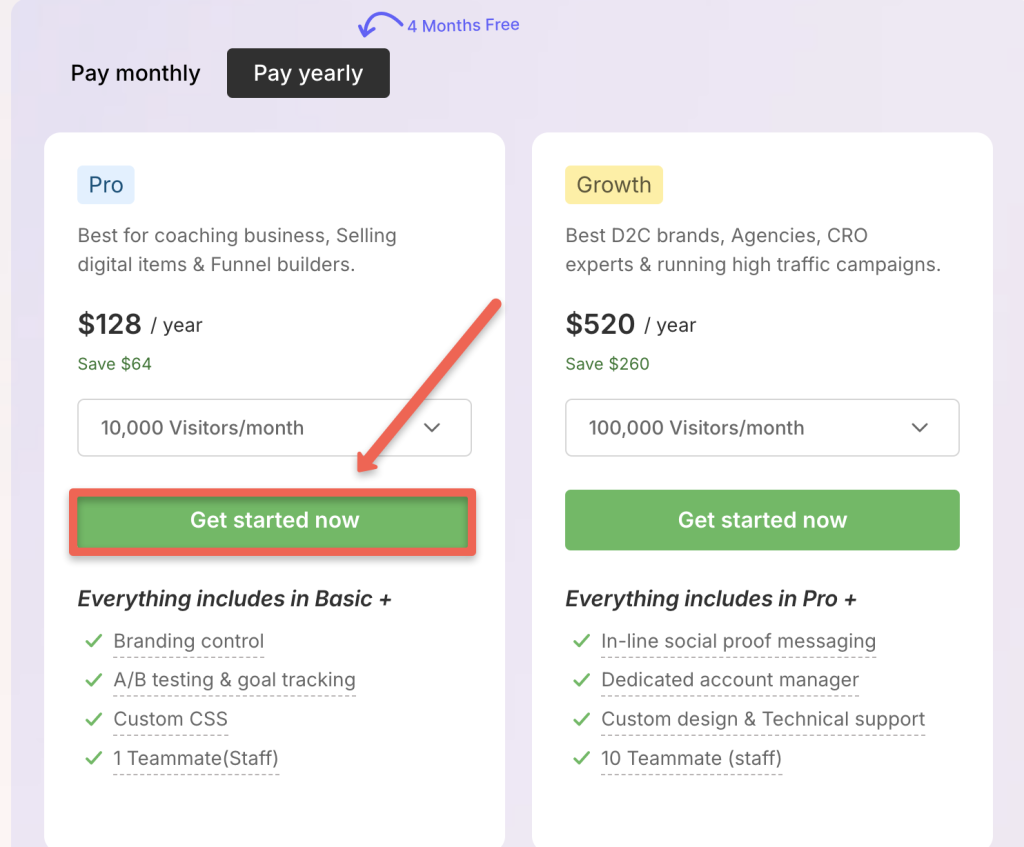The height and width of the screenshot is (847, 1024).
Task: Click the checkmark next to Dedicated account manager
Action: click(x=581, y=680)
